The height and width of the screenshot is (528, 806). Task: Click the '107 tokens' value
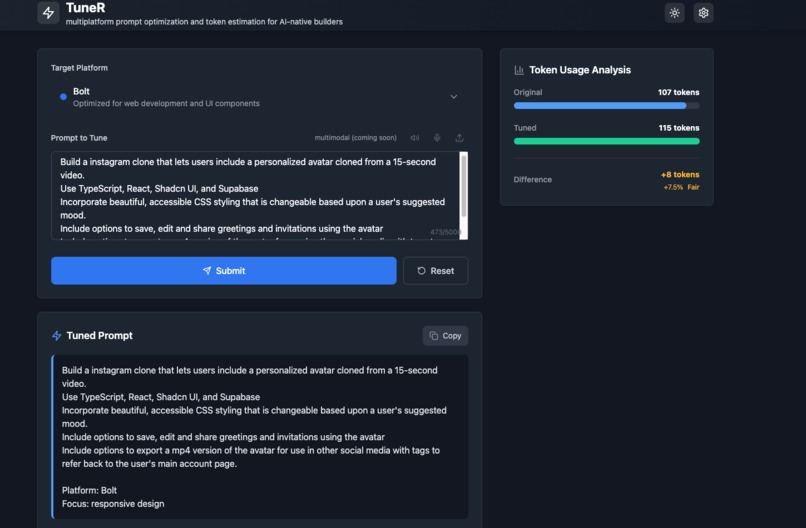point(679,93)
